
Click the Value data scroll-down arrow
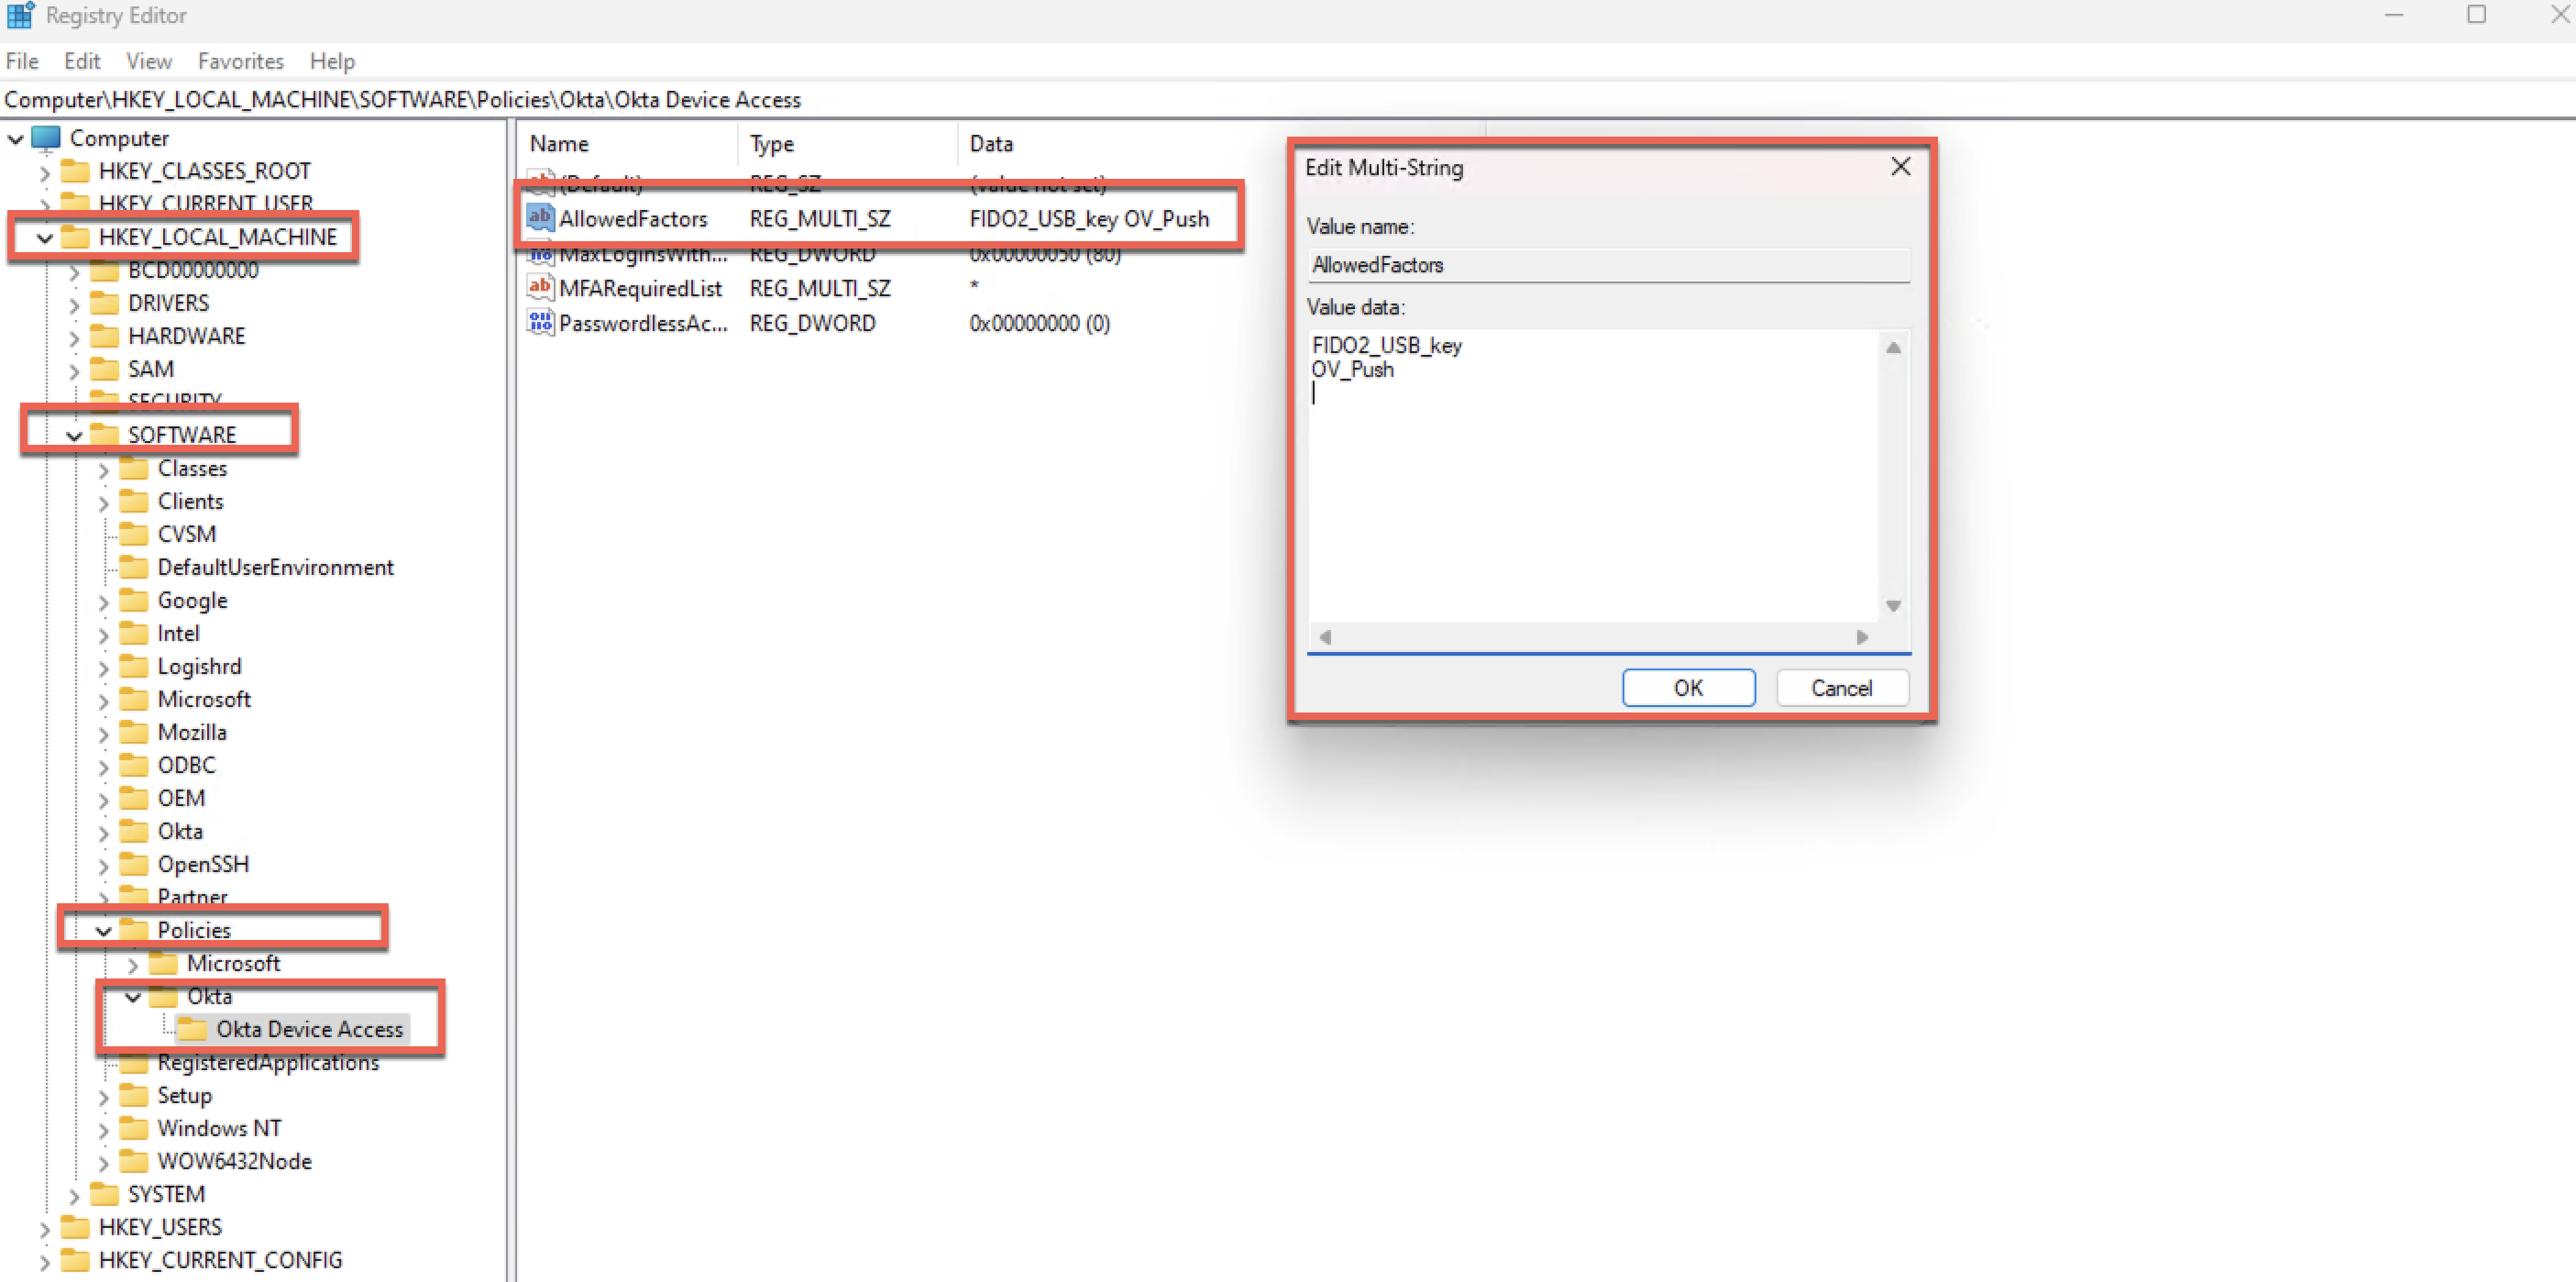point(1893,606)
